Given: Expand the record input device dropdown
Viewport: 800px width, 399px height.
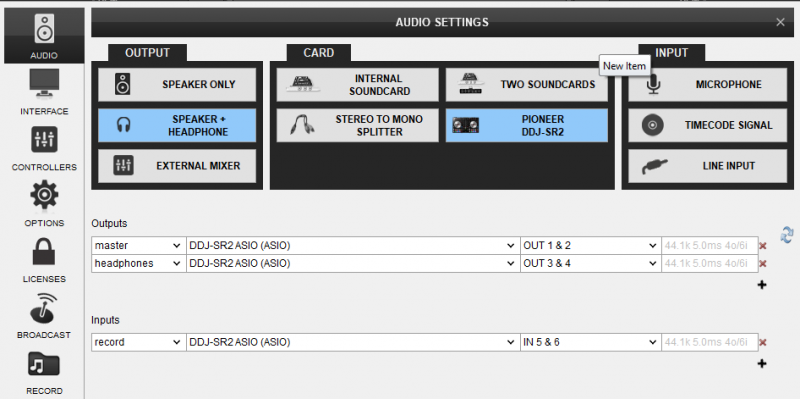Looking at the screenshot, I should tap(353, 342).
